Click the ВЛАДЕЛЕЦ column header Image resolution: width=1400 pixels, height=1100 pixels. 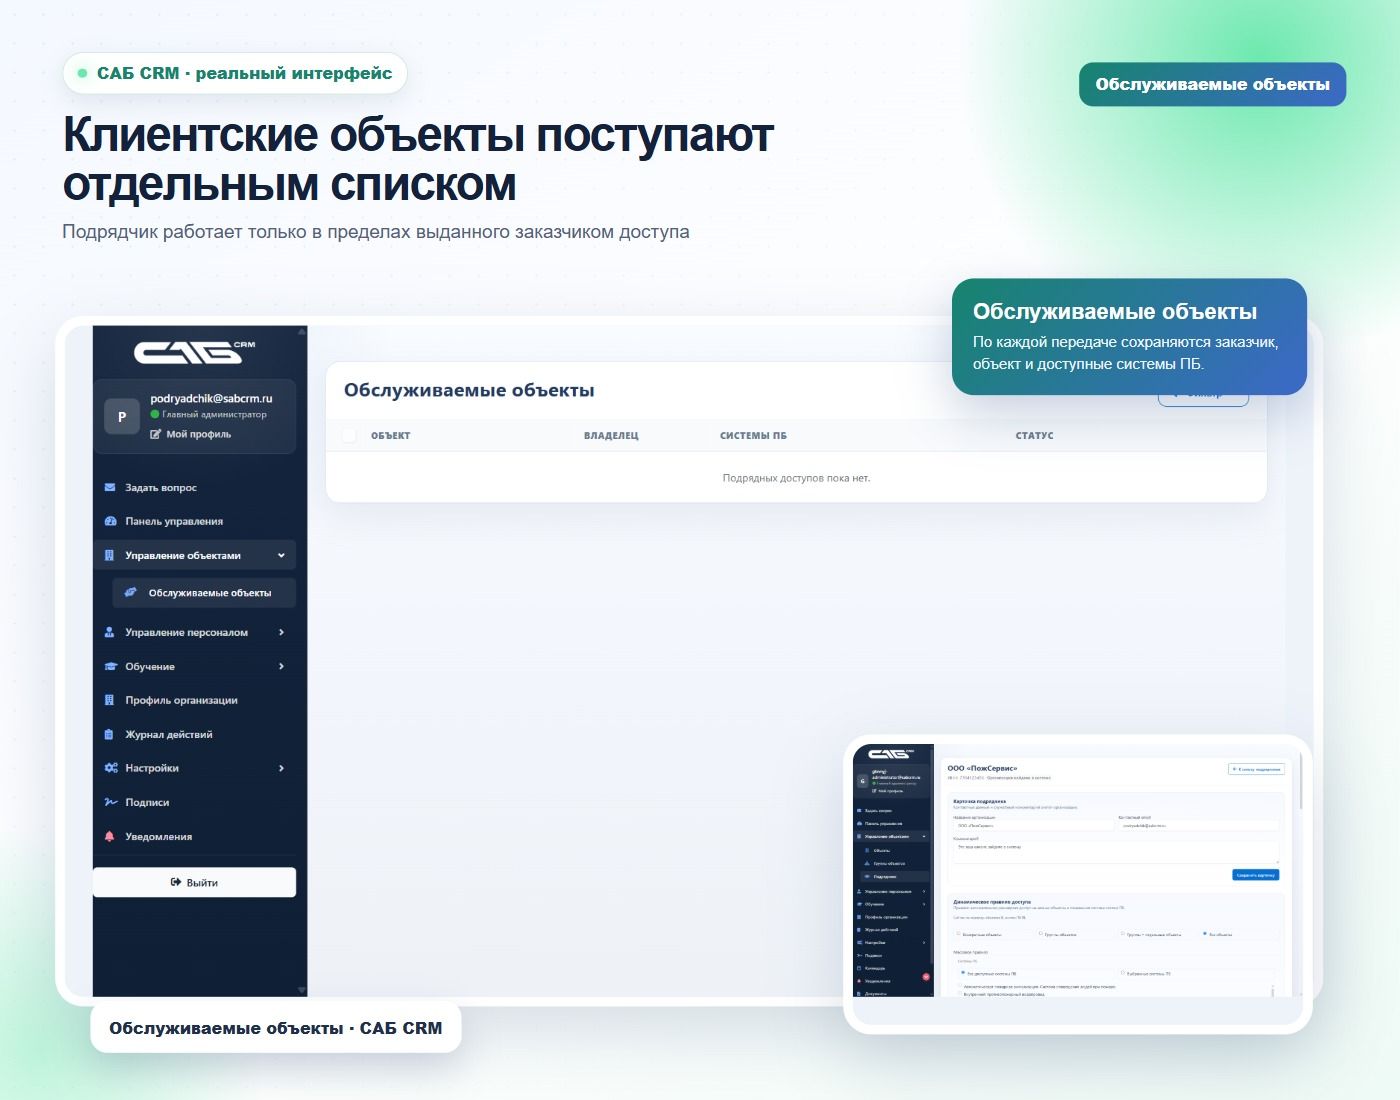point(611,436)
